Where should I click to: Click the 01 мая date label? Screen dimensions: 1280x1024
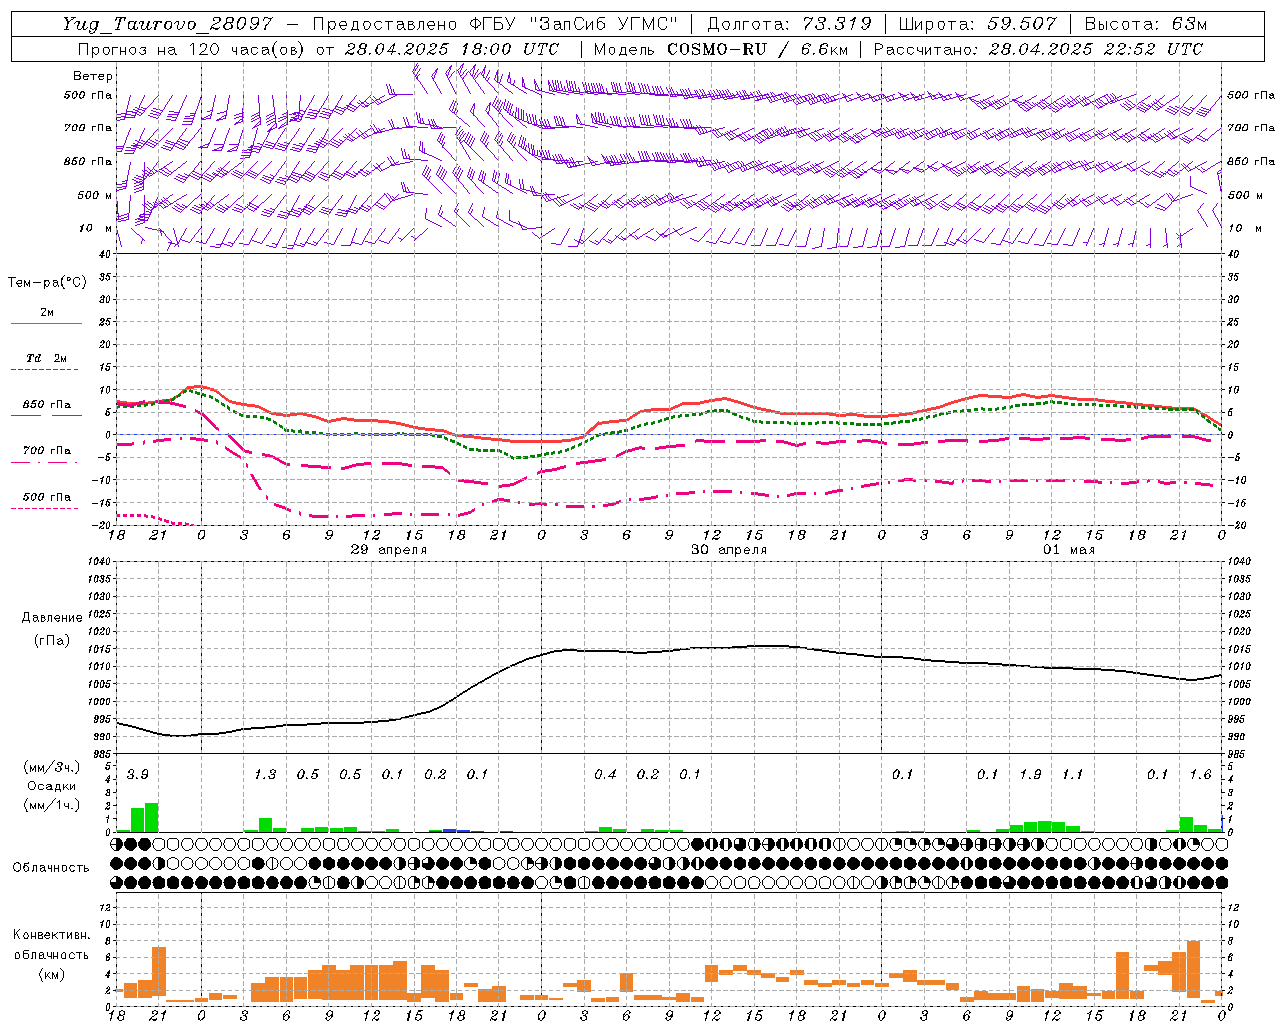pos(1069,550)
